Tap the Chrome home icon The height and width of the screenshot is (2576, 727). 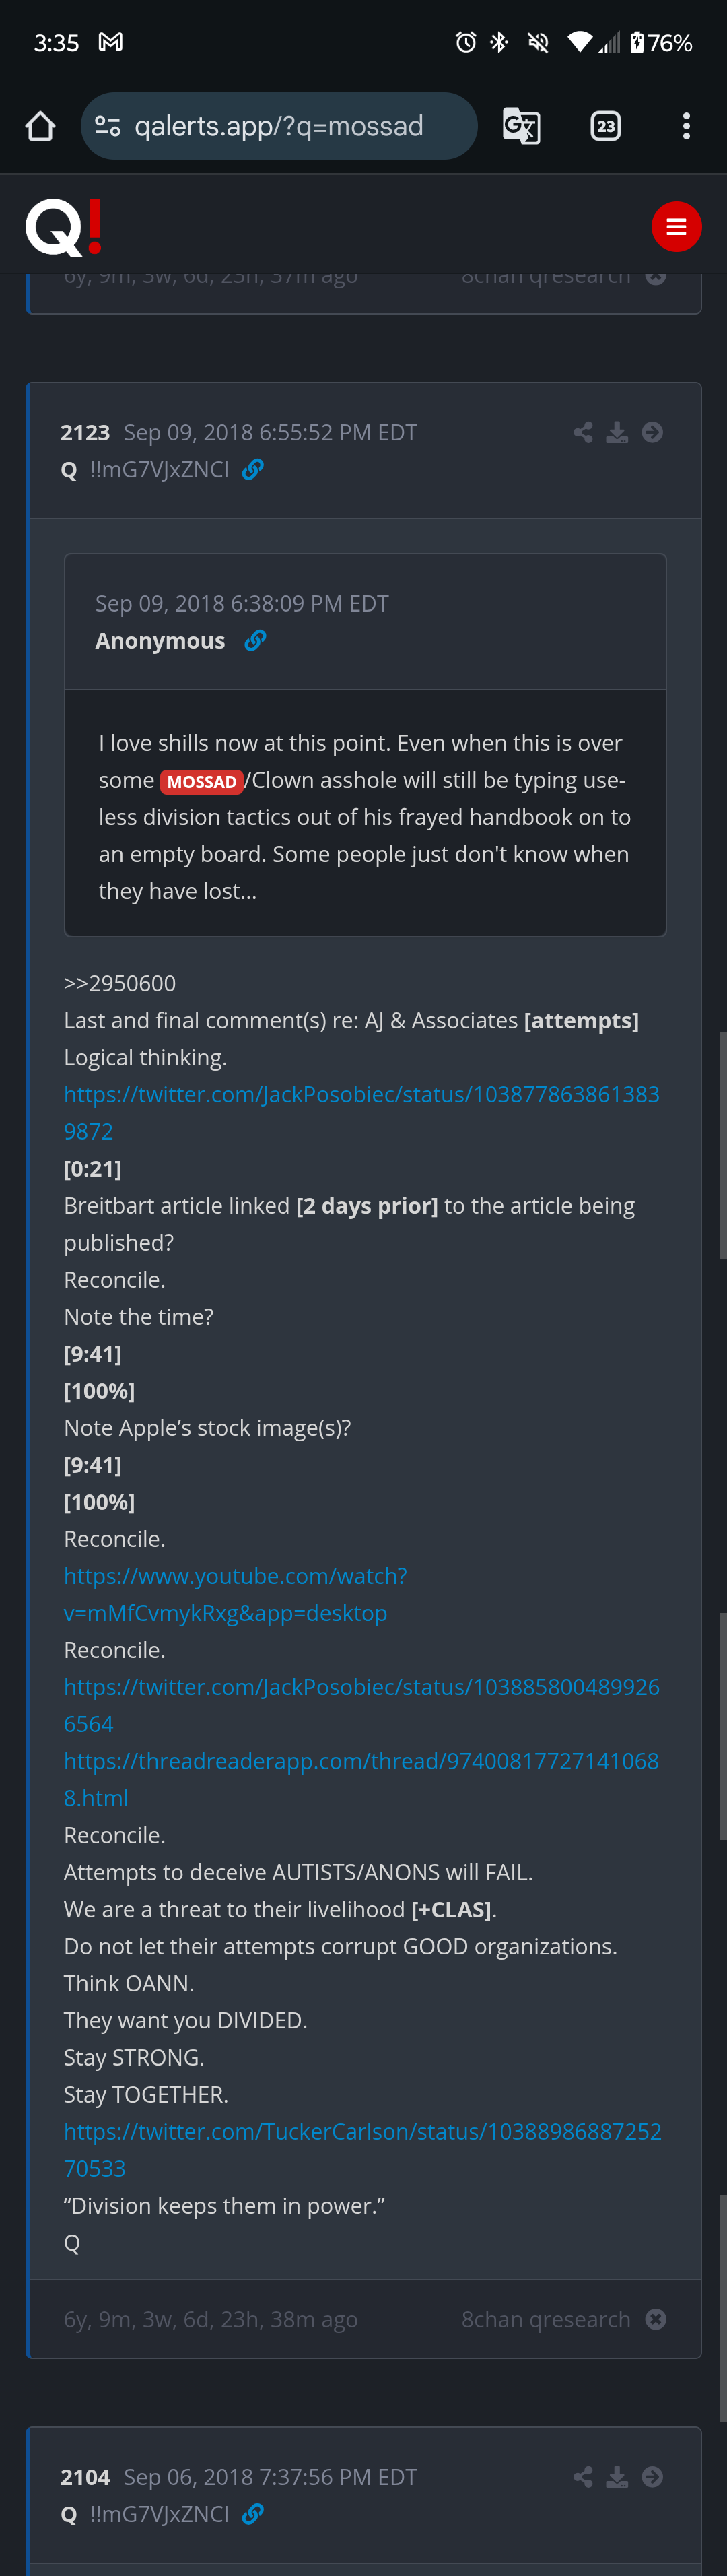click(40, 126)
